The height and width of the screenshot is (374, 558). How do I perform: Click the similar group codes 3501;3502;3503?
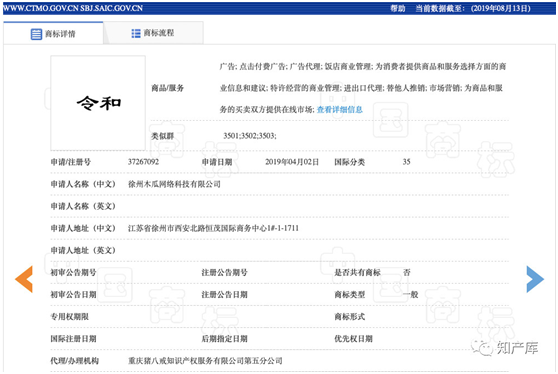point(250,136)
